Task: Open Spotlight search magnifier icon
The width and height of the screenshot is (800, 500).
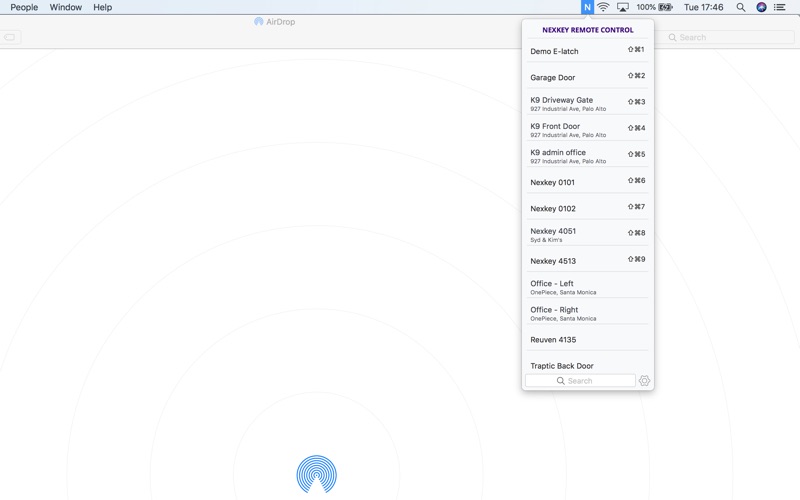Action: click(741, 7)
